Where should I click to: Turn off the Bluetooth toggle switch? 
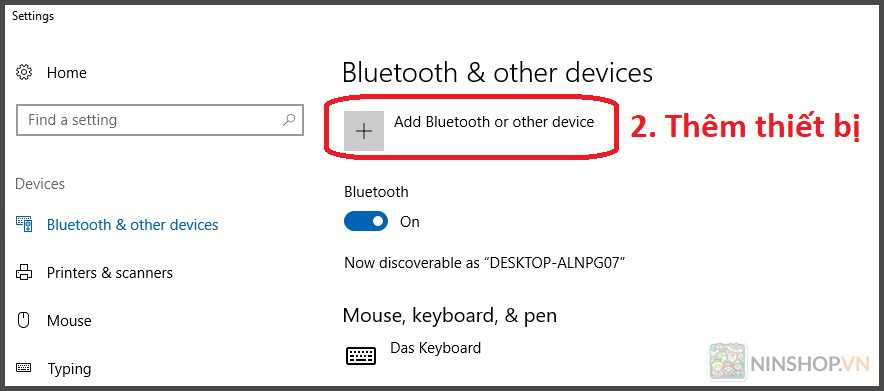366,221
